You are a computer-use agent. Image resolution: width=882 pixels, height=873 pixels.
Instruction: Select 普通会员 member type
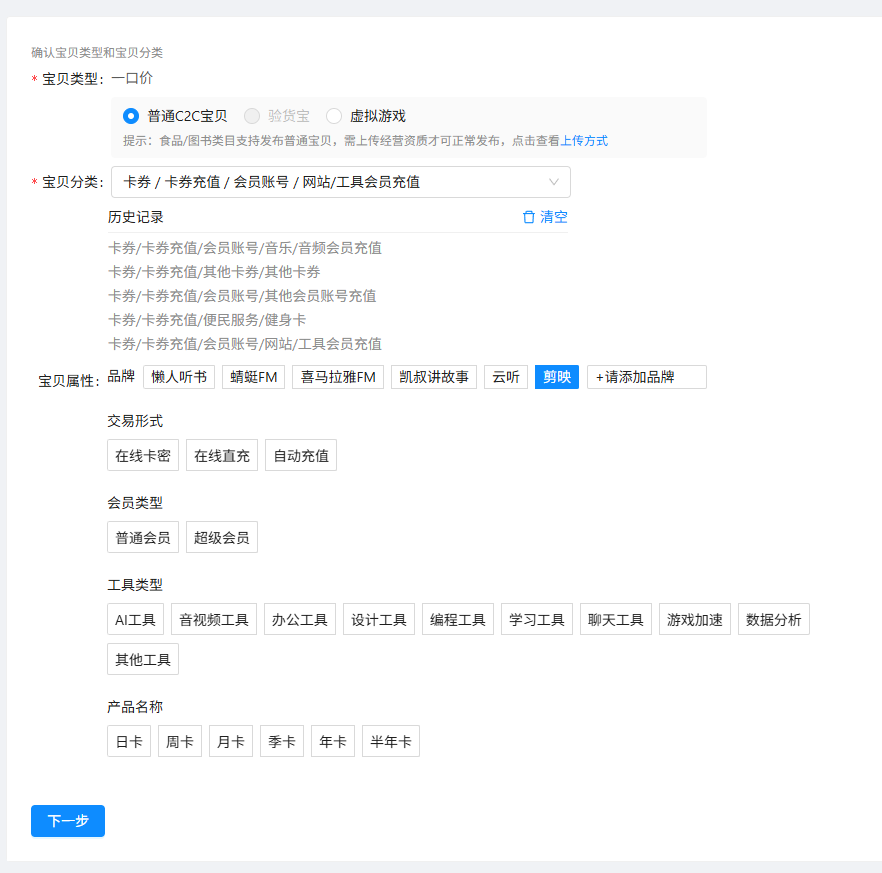click(143, 538)
